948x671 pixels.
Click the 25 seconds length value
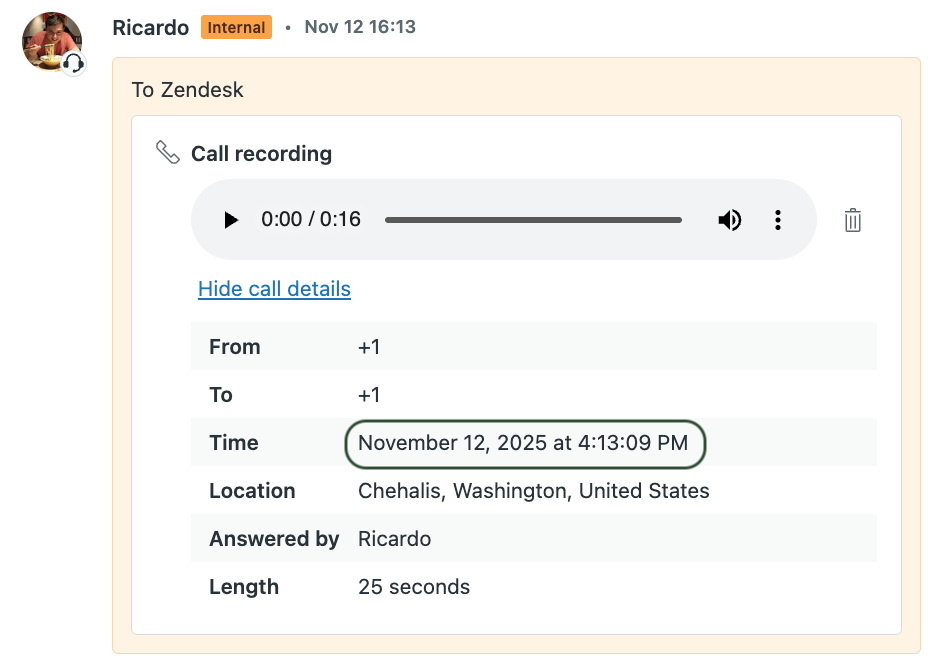click(413, 587)
